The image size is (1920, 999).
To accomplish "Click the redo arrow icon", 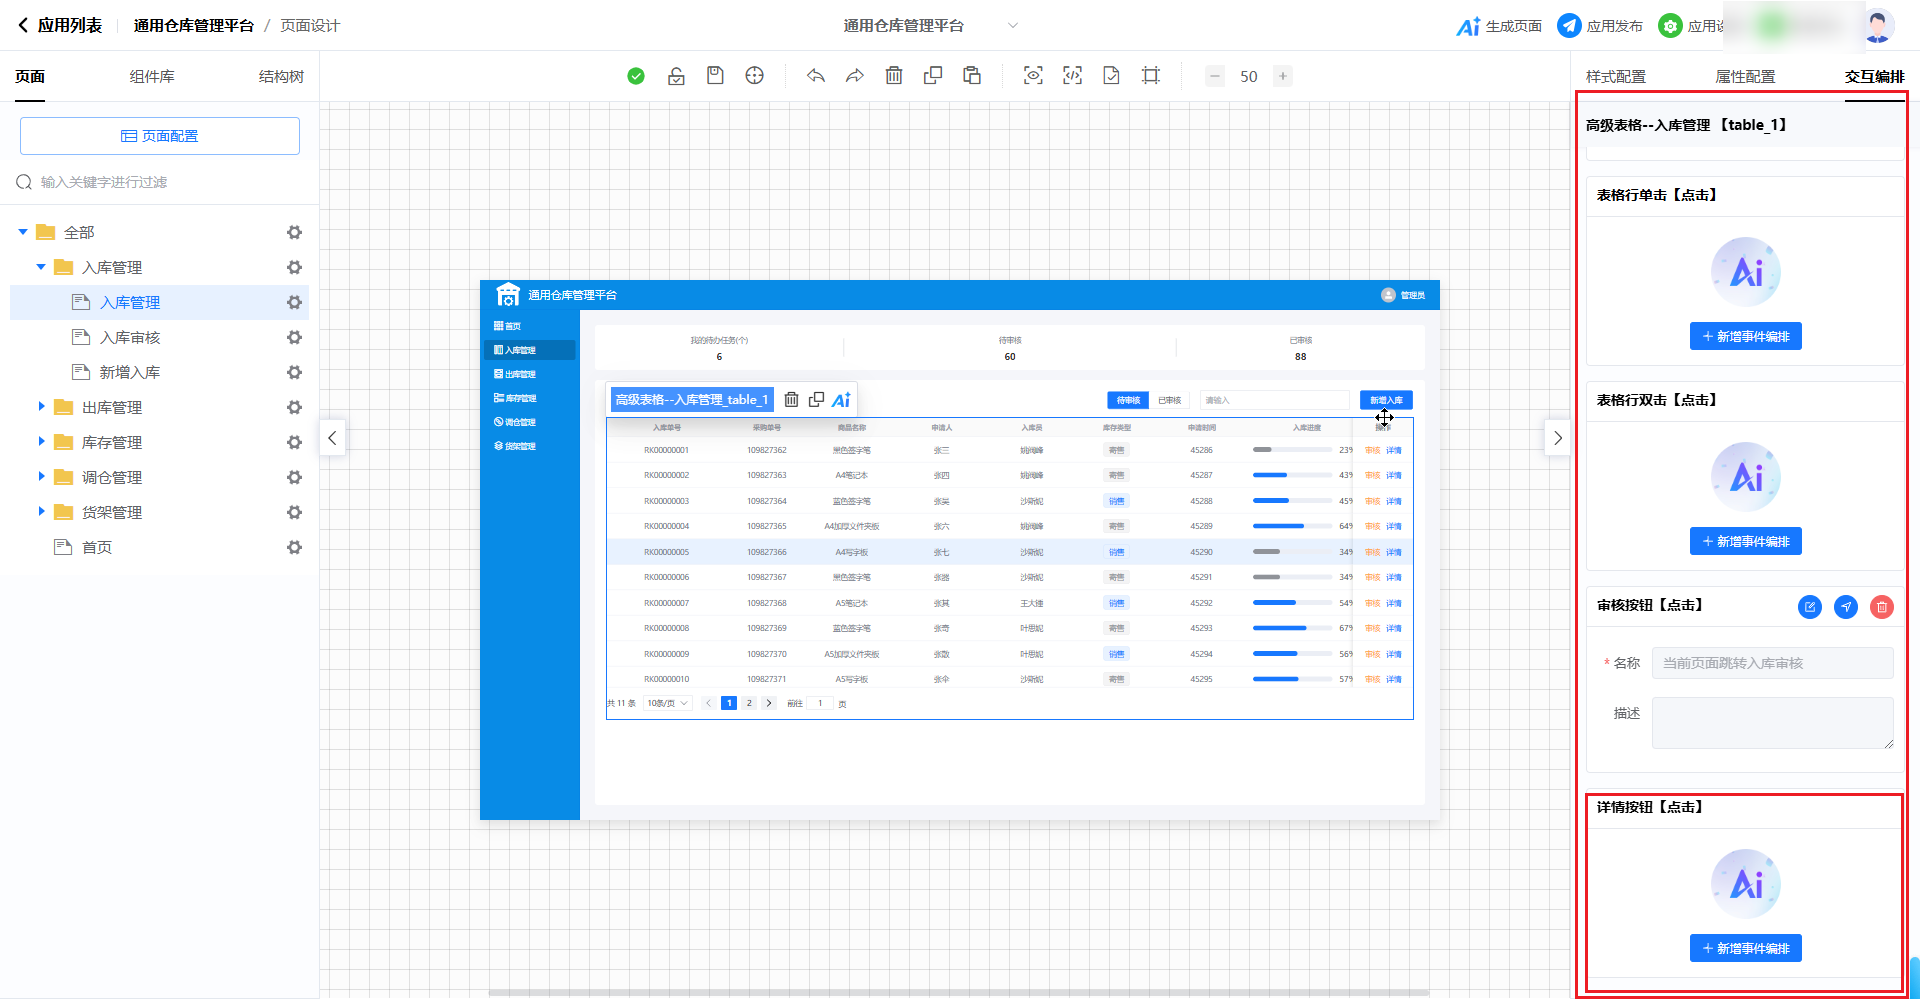I will click(854, 76).
